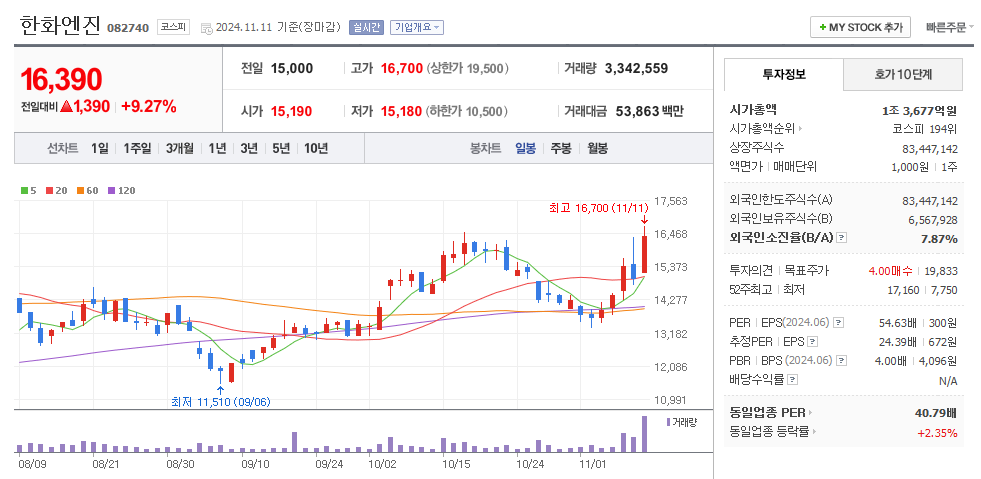Click the 한화엔진 stock title
This screenshot has width=981, height=479.
pos(60,26)
